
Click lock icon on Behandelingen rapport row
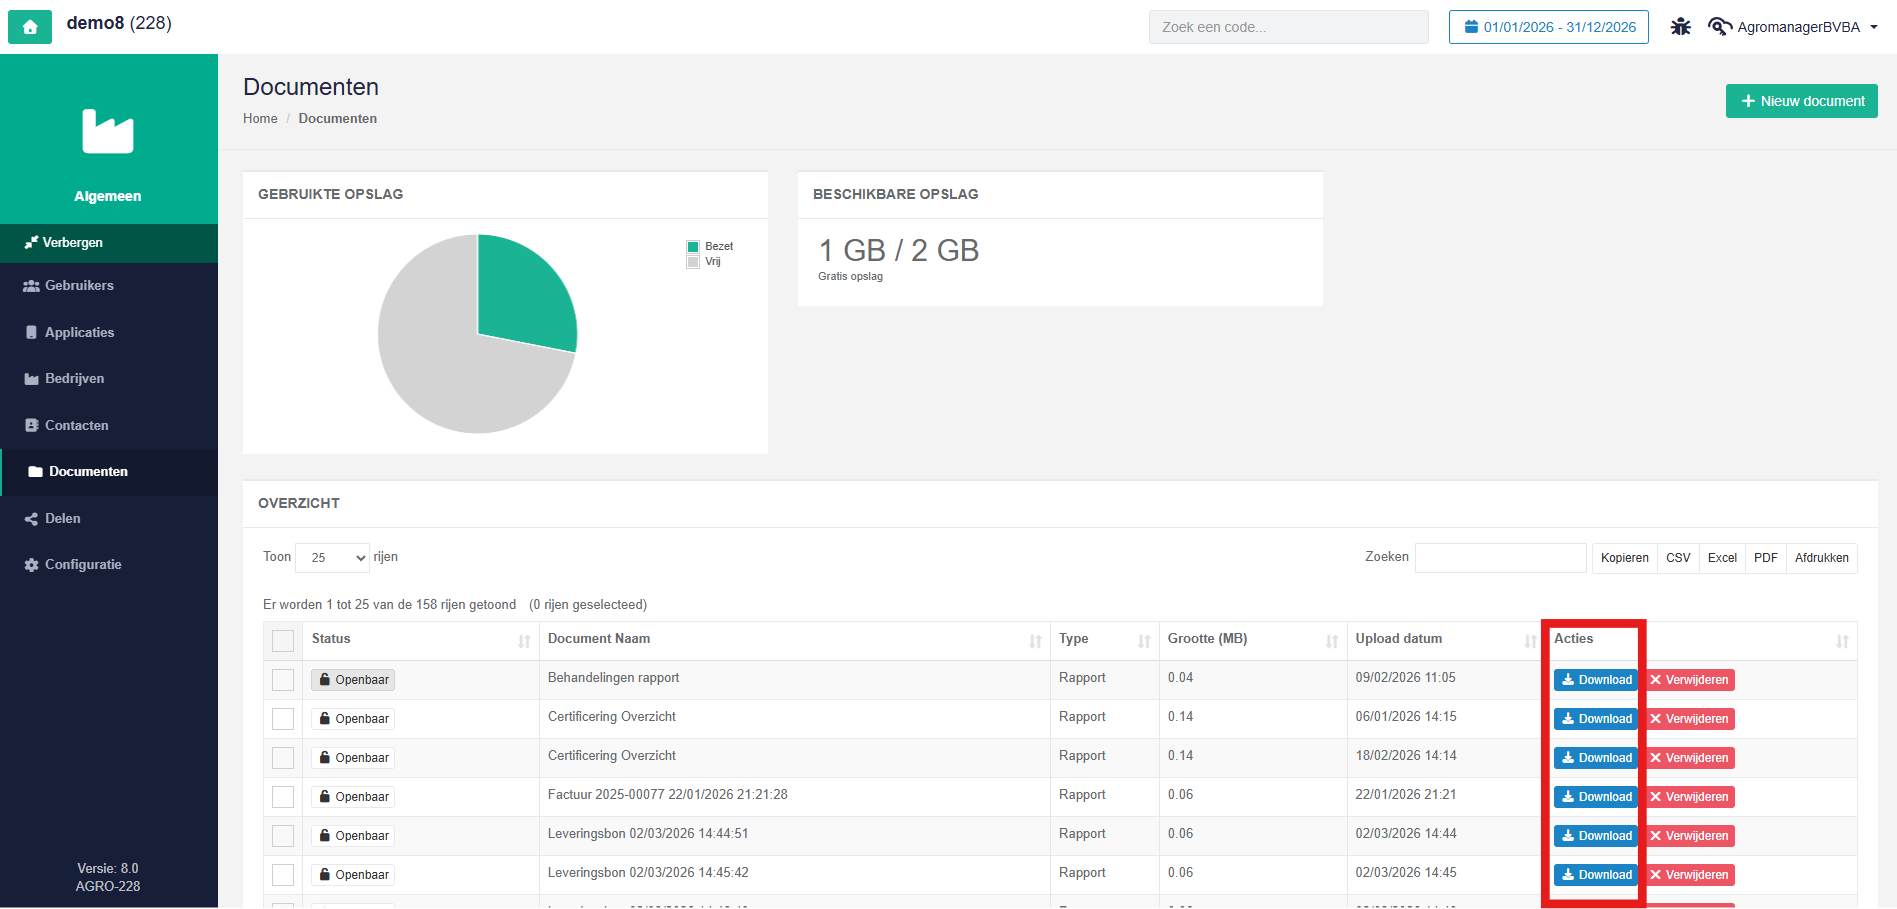click(325, 680)
